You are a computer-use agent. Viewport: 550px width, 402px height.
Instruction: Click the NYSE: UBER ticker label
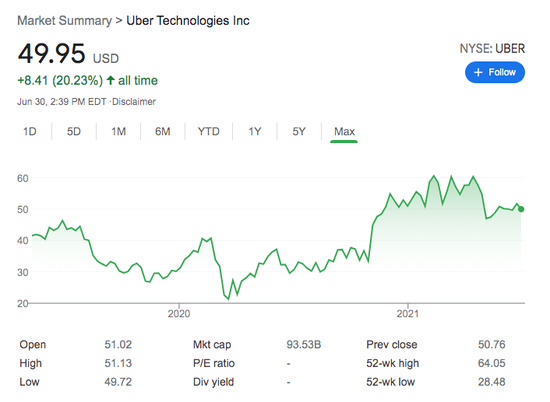coord(492,49)
